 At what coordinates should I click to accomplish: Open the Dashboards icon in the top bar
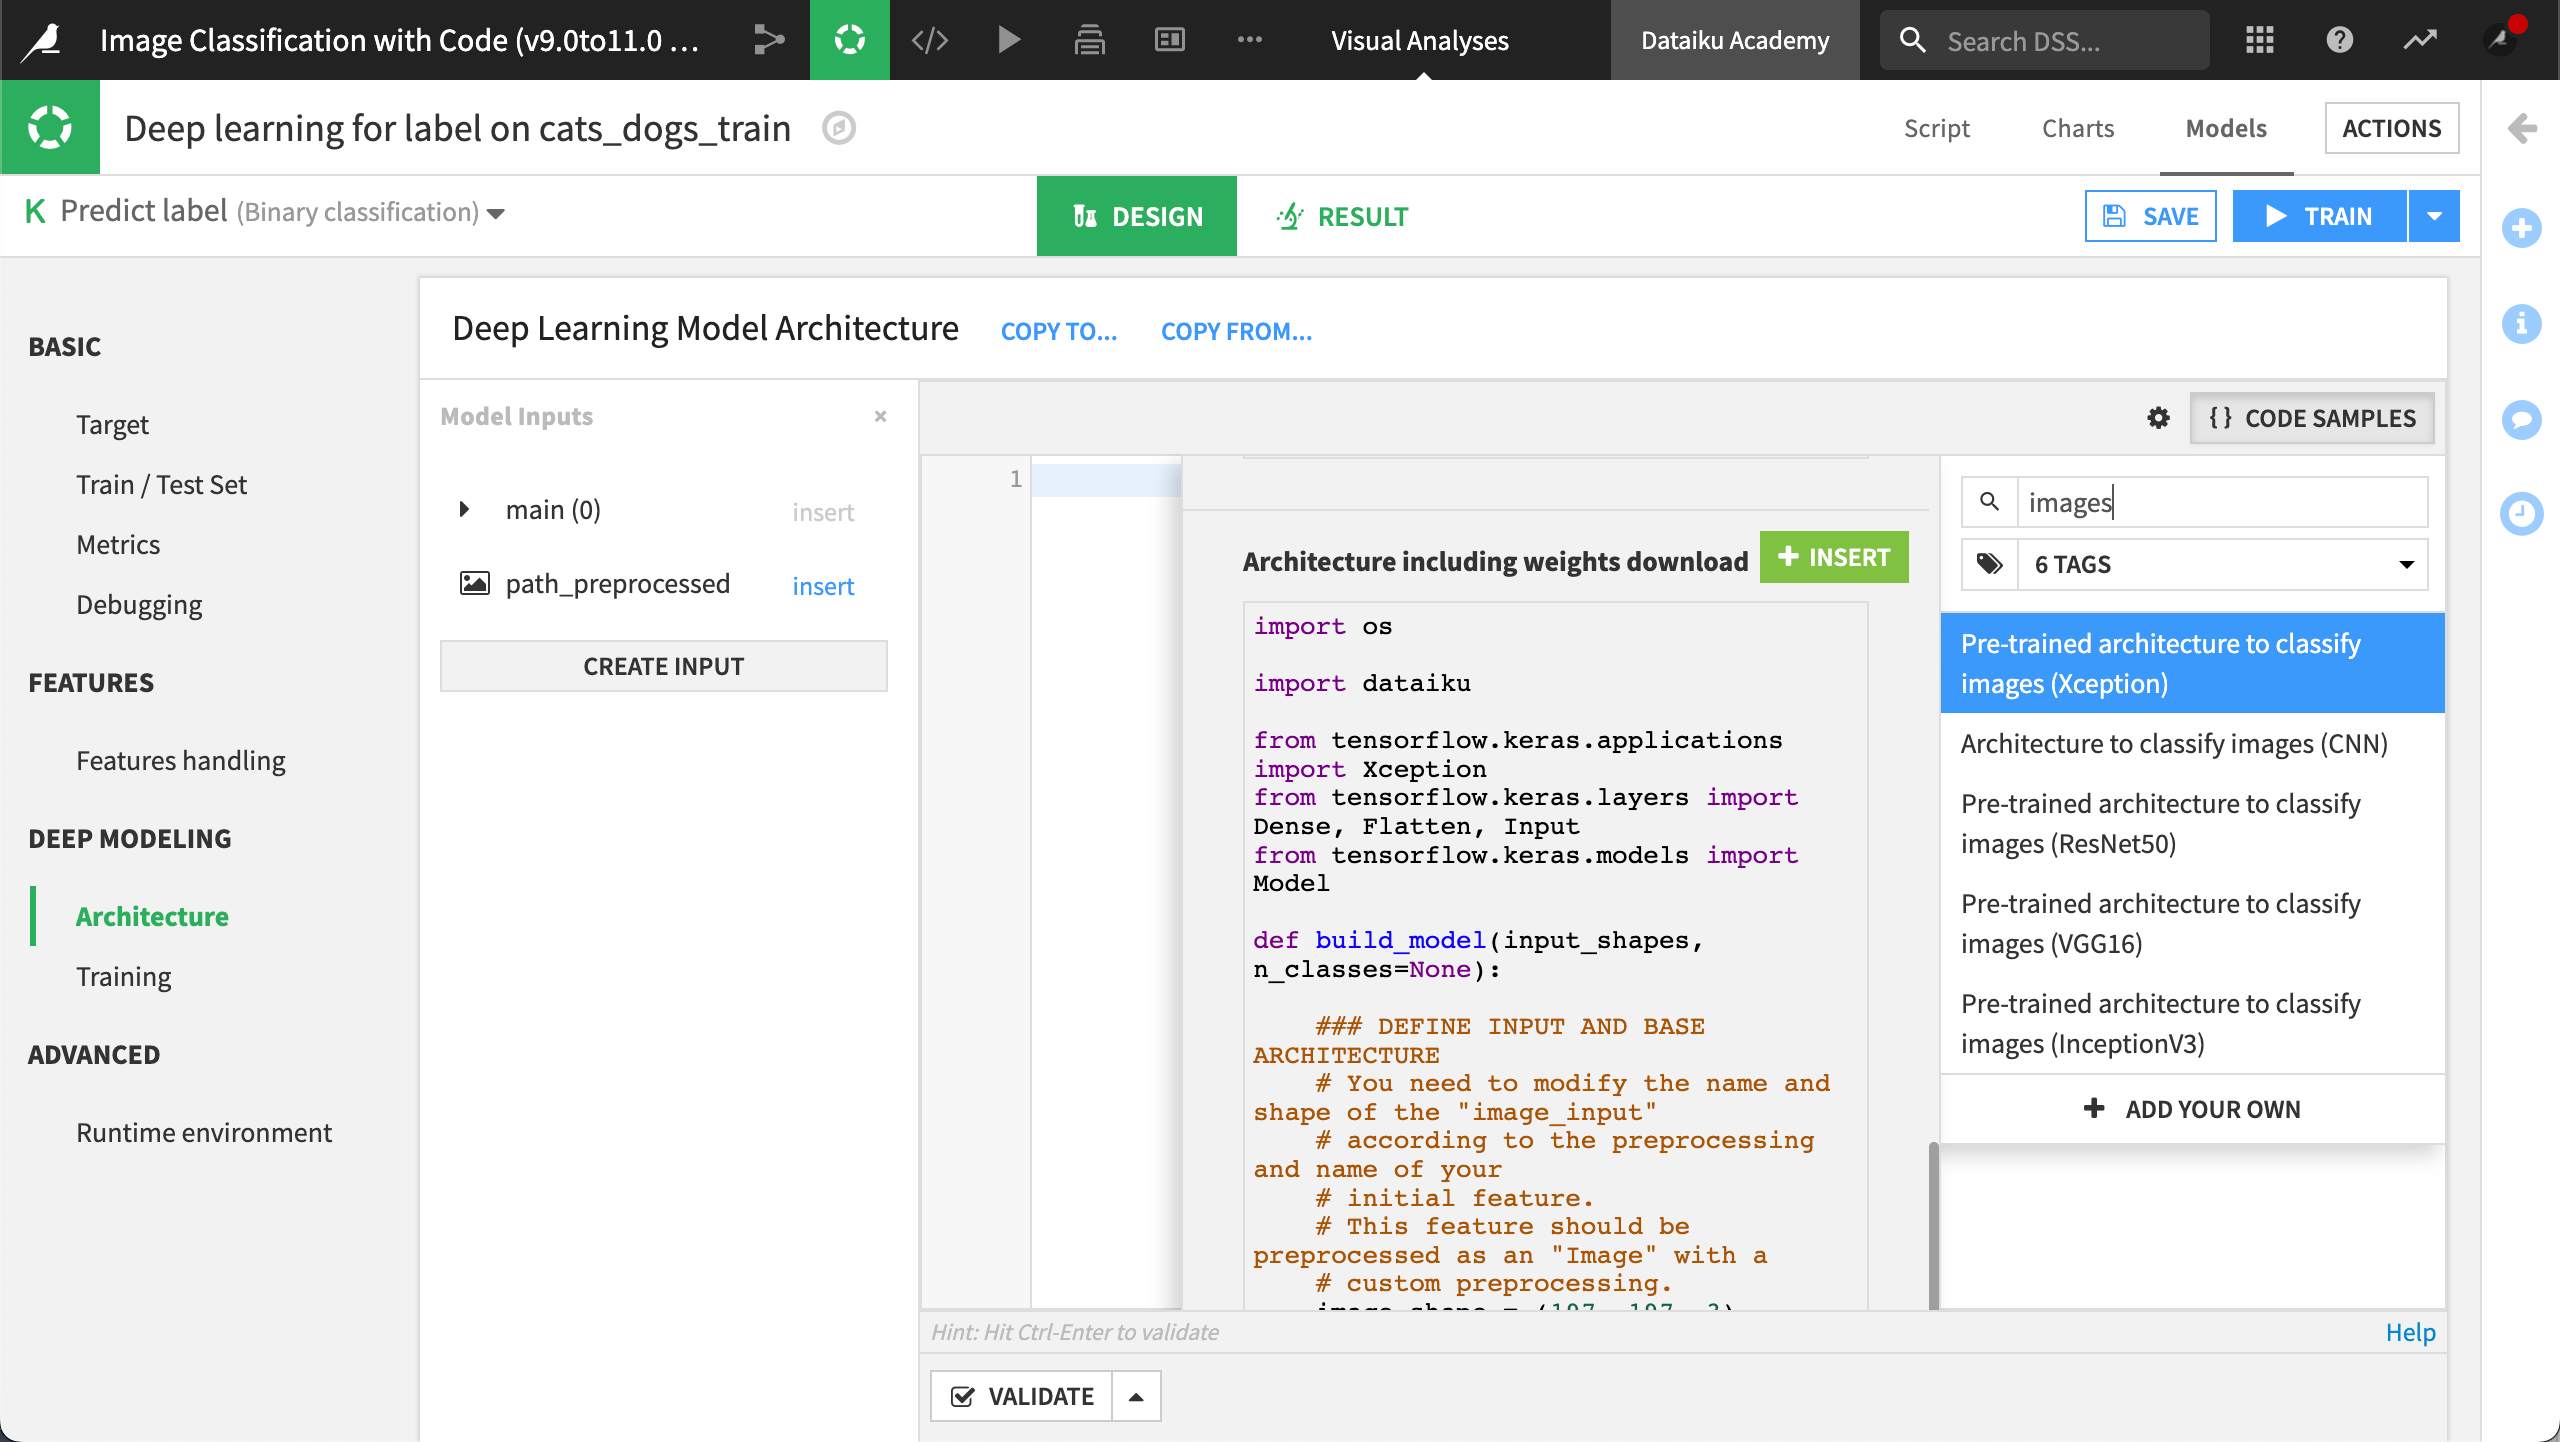1168,40
